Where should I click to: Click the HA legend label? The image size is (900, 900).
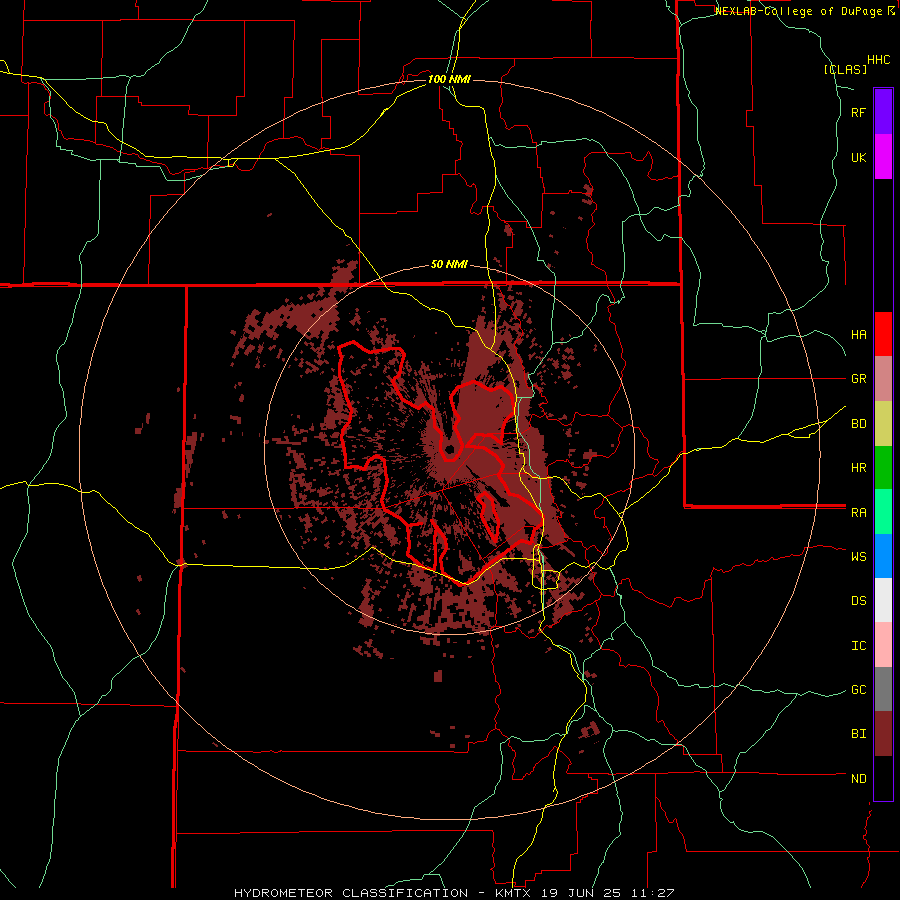pyautogui.click(x=858, y=335)
